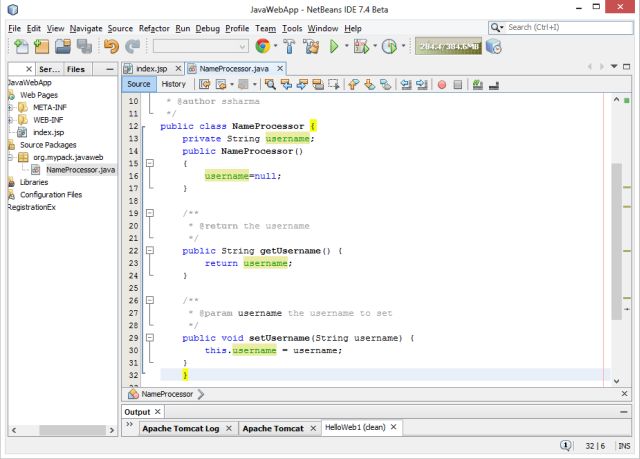Click the Chrome browser icon in toolbar
The width and height of the screenshot is (640, 459).
[263, 46]
